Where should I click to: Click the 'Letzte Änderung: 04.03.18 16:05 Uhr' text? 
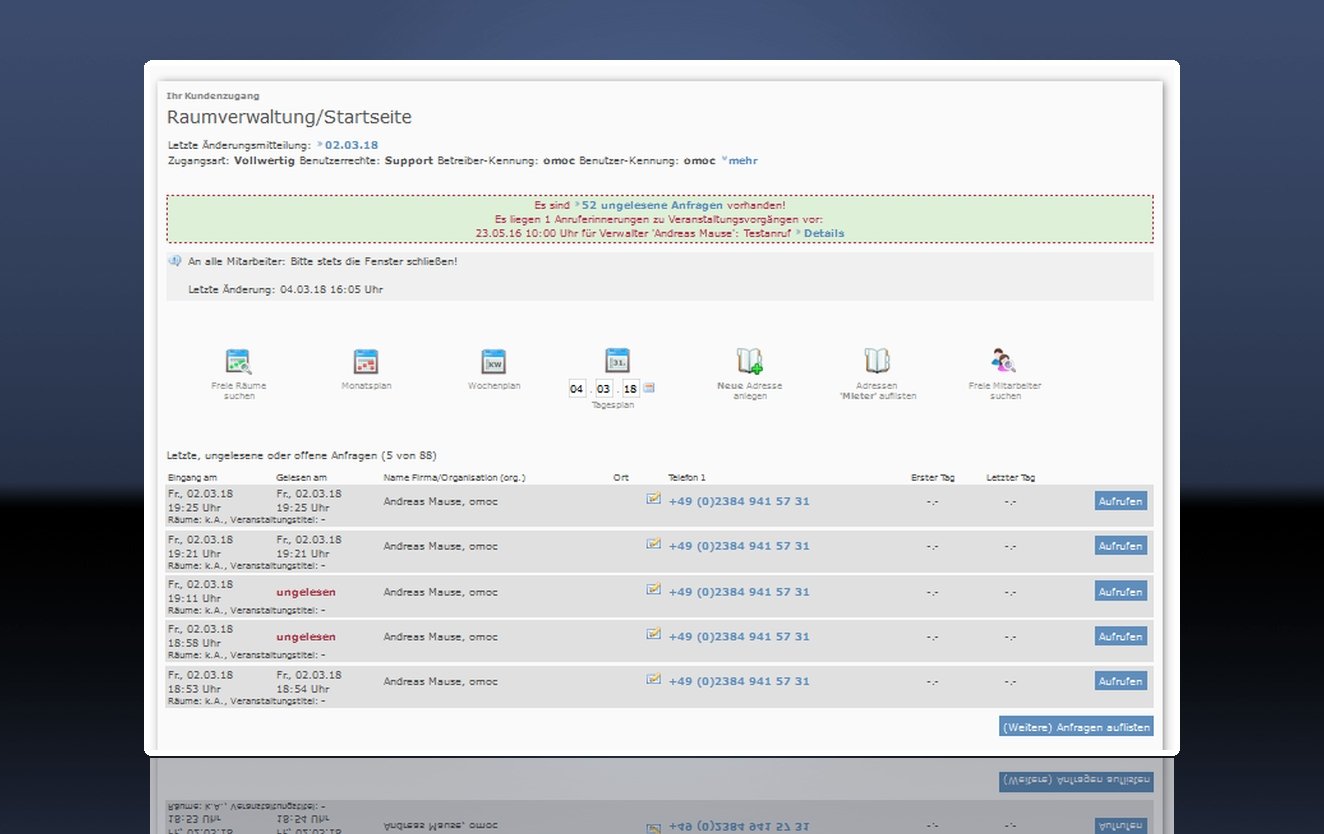[285, 289]
